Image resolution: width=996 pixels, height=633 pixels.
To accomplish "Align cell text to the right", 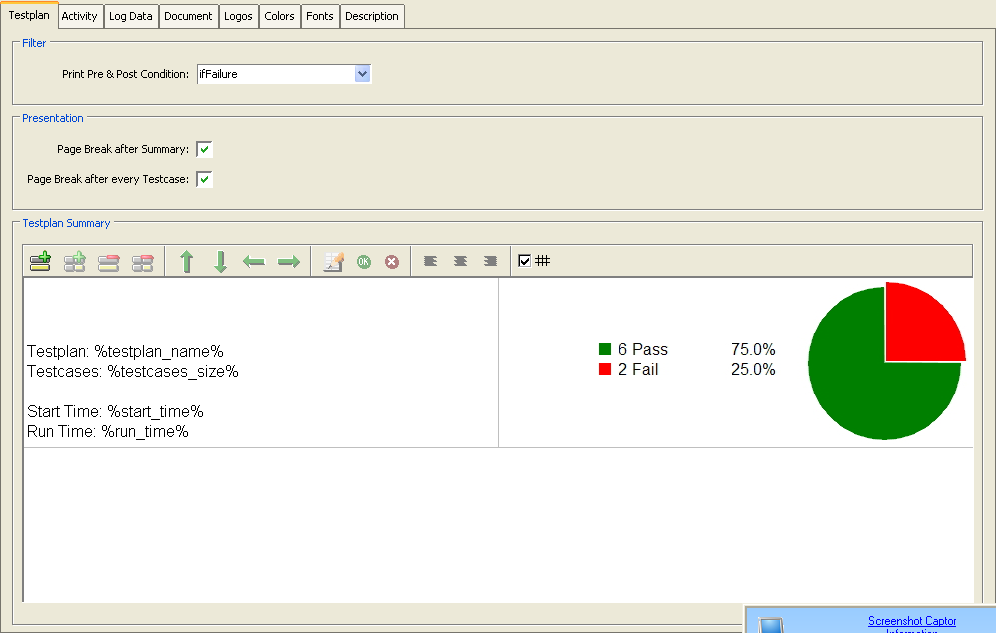I will [490, 262].
